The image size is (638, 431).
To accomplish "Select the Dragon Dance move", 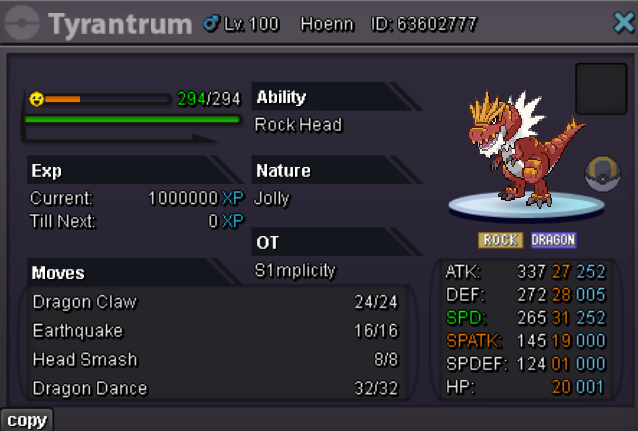I will pos(216,388).
